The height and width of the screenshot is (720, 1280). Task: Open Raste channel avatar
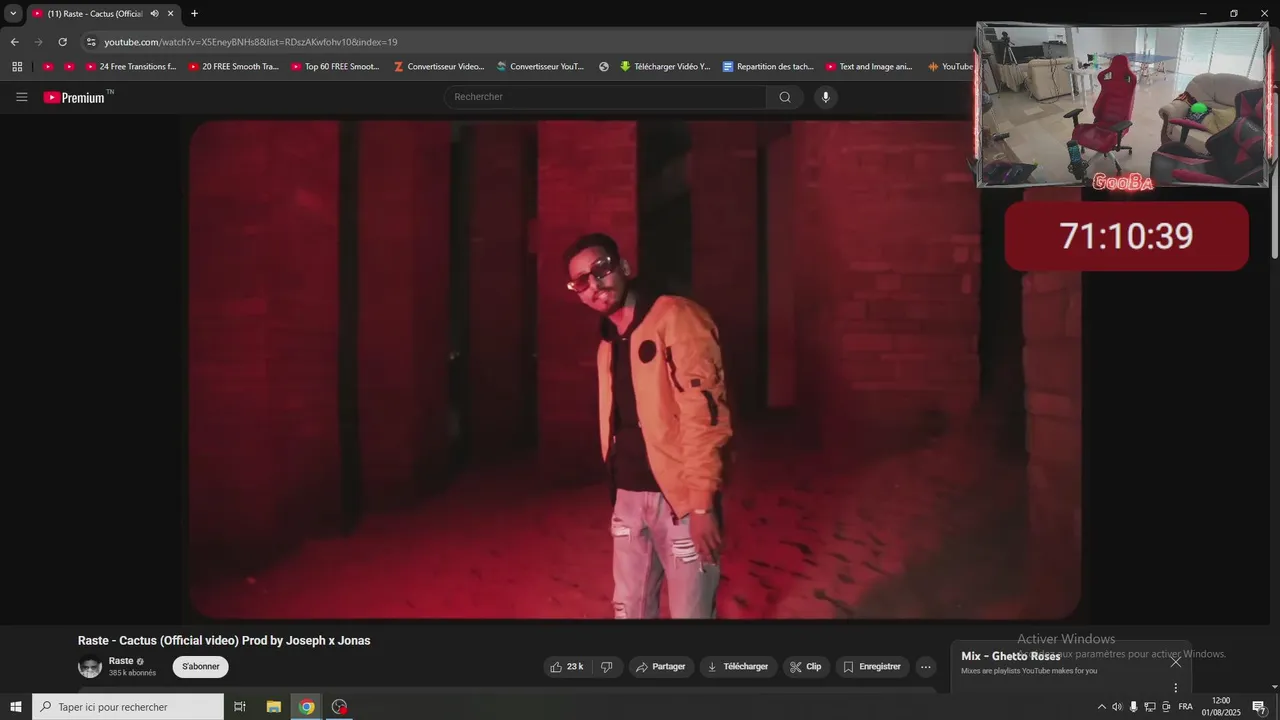click(90, 667)
